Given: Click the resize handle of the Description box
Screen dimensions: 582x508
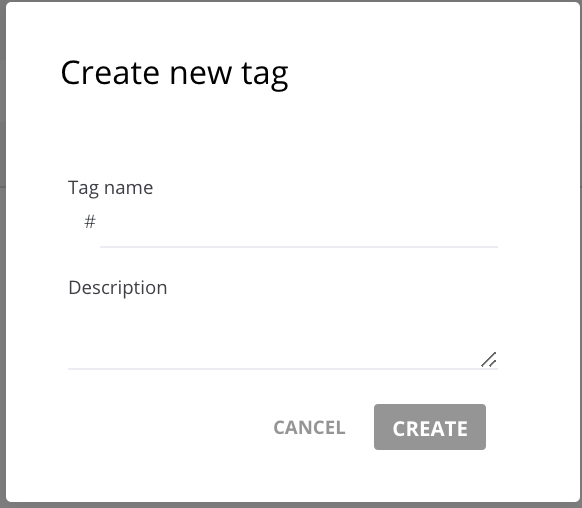Looking at the screenshot, I should (x=488, y=360).
